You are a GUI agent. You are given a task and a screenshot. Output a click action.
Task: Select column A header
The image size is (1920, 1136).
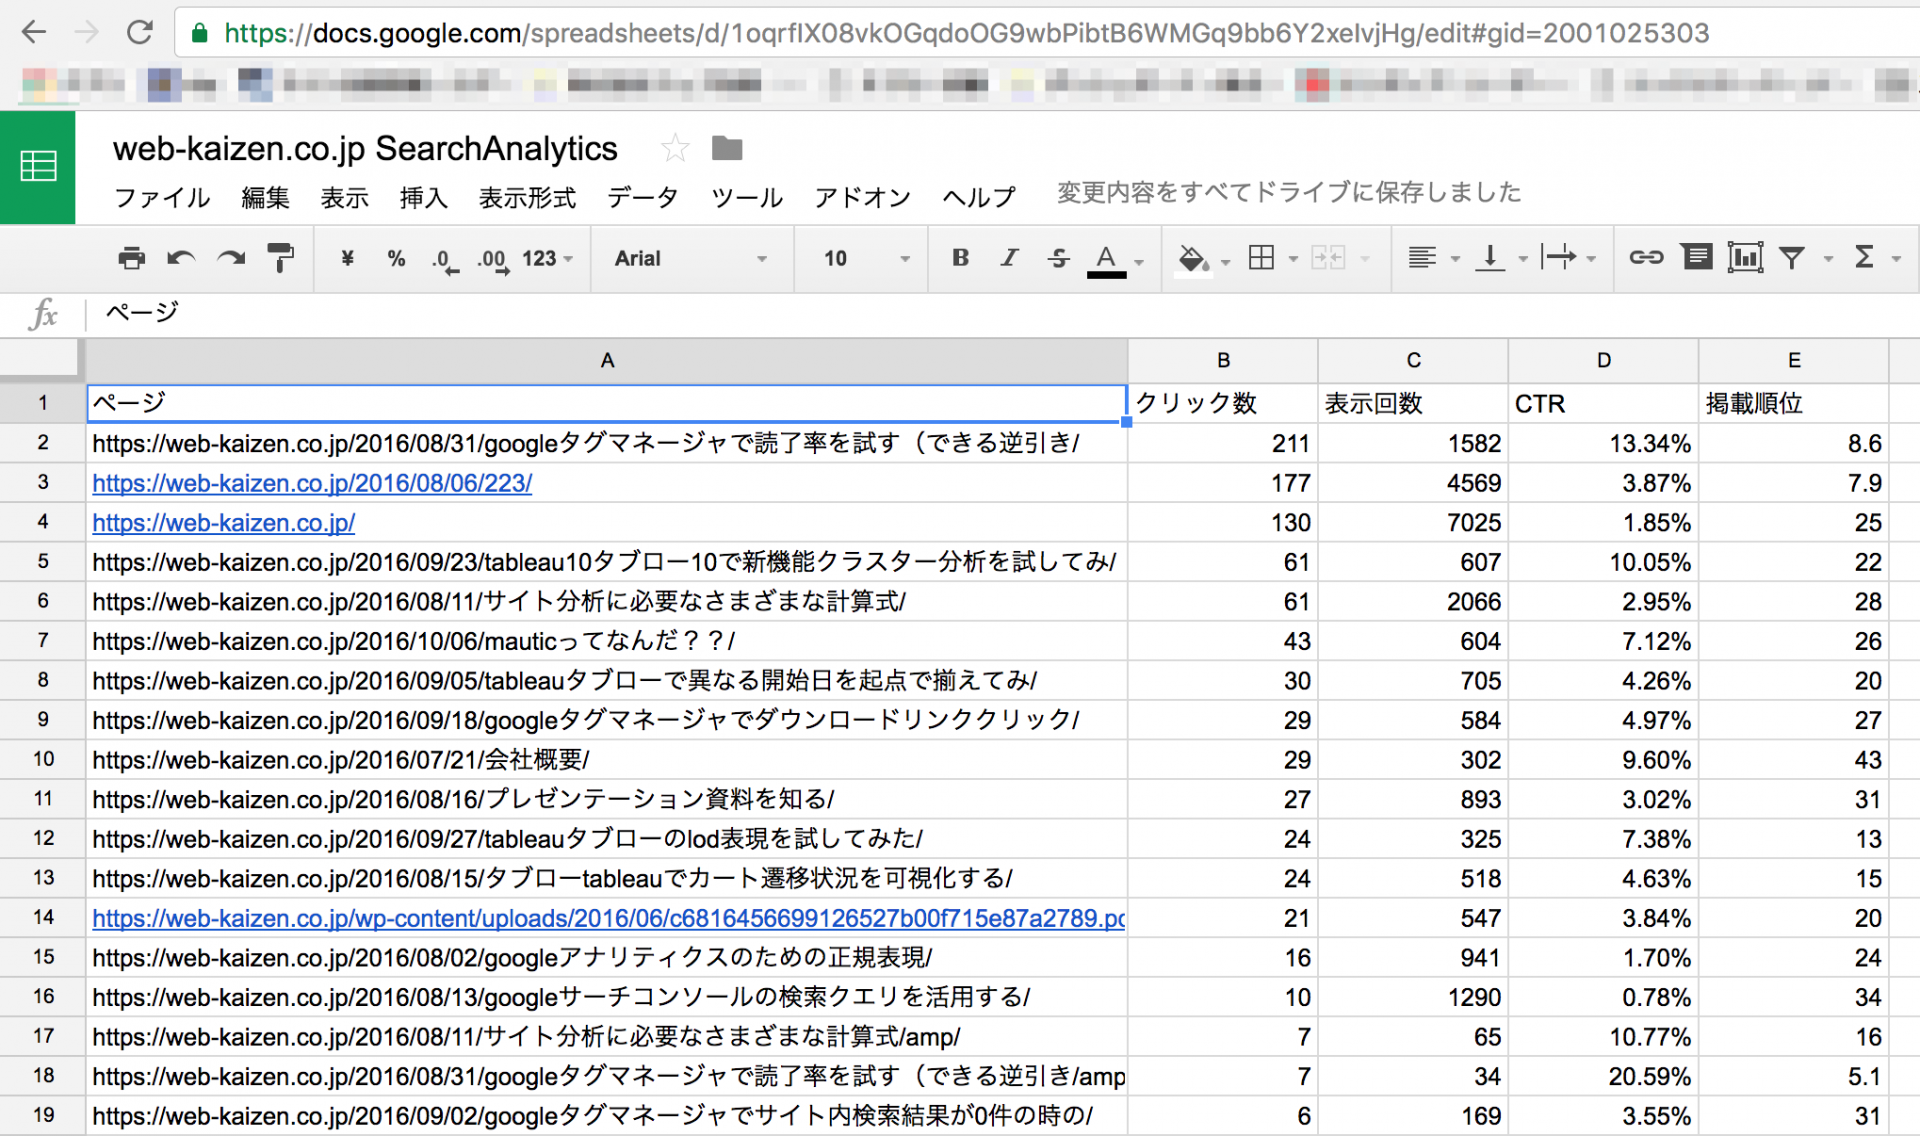pos(607,361)
